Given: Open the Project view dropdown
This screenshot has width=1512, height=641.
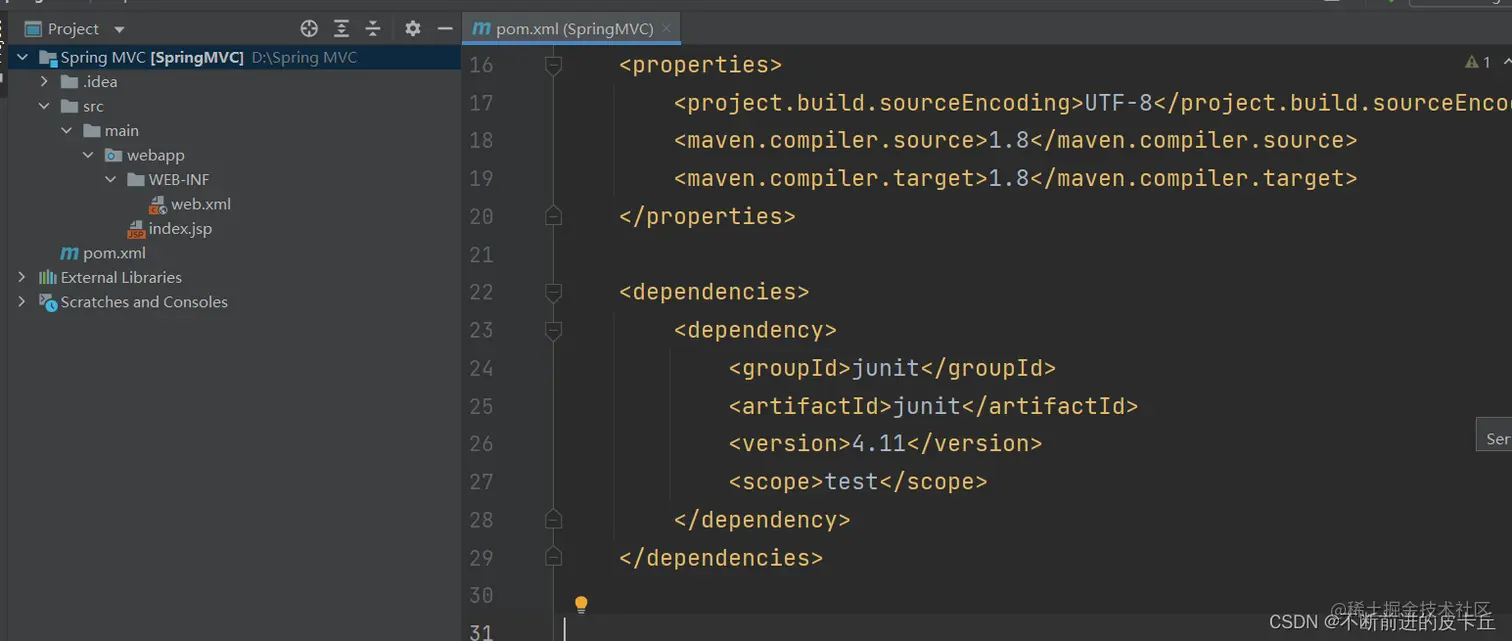Looking at the screenshot, I should point(120,30).
